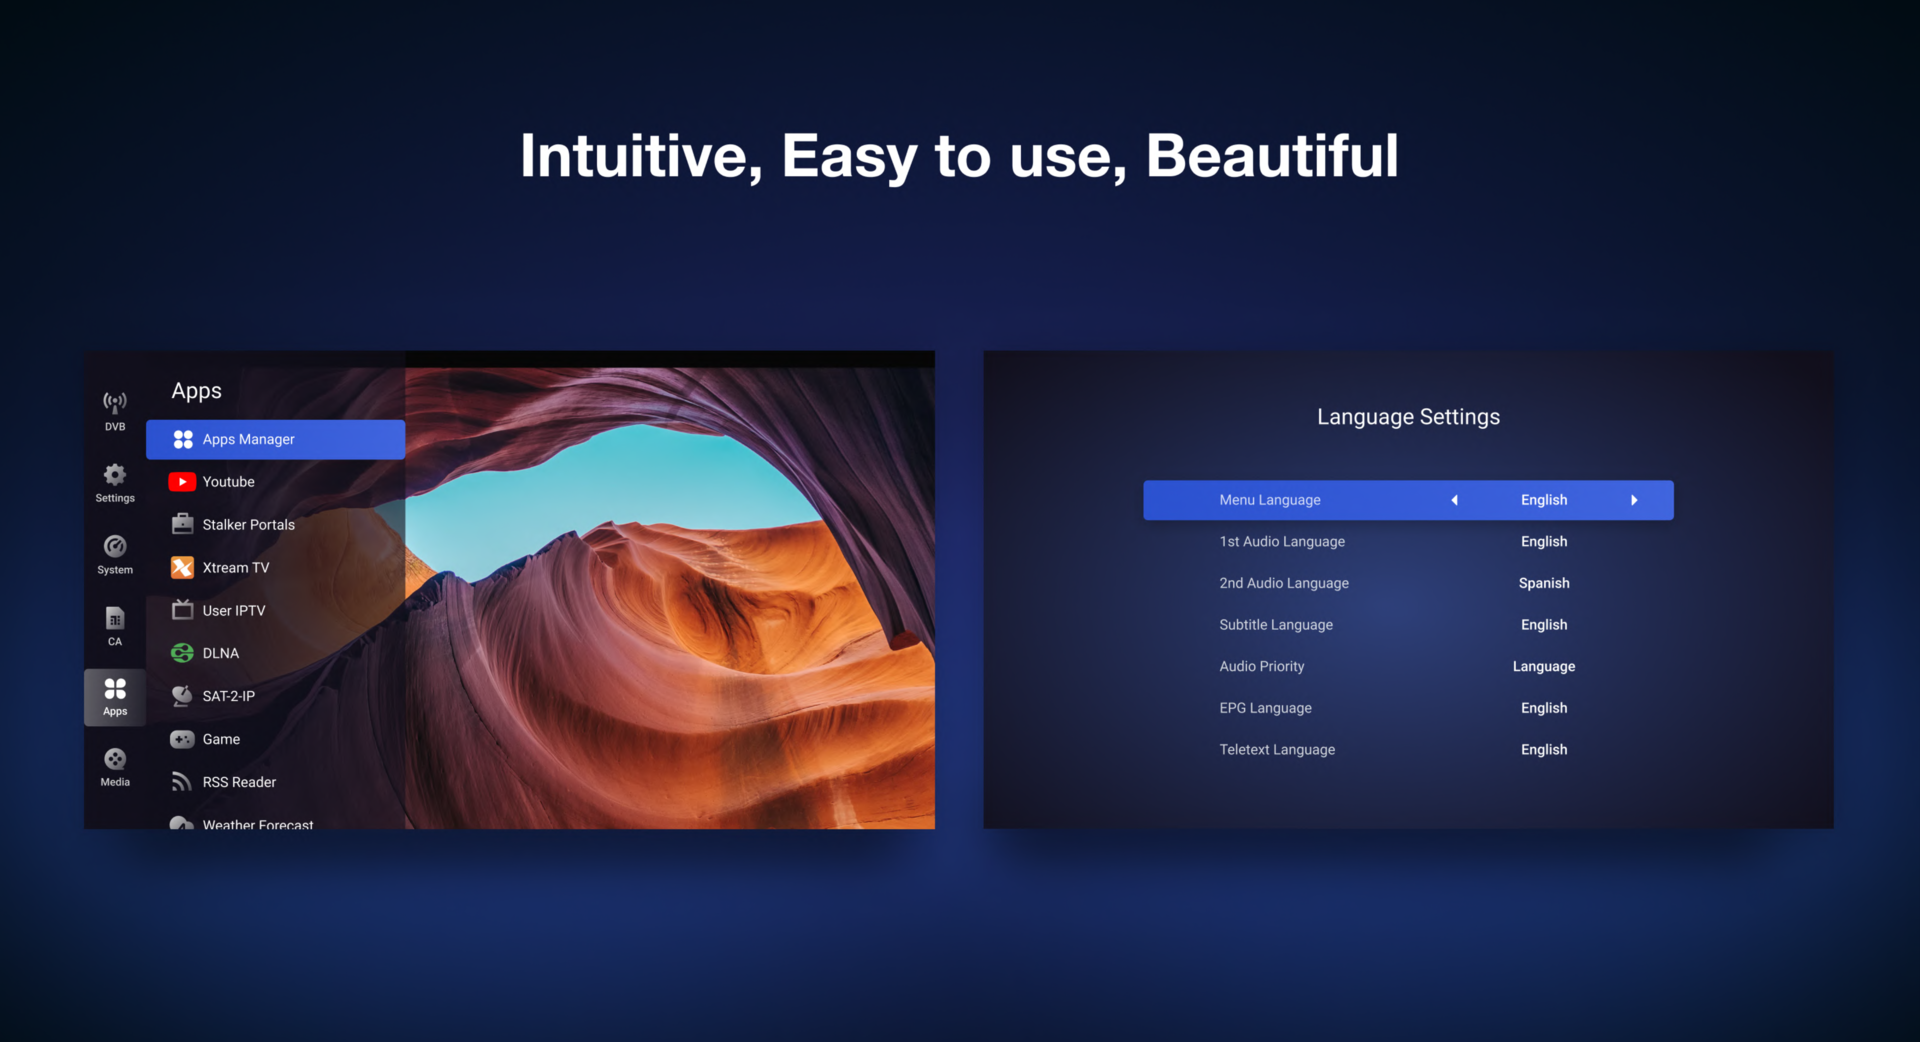Click the red Youtube play icon
The width and height of the screenshot is (1920, 1042).
point(182,482)
